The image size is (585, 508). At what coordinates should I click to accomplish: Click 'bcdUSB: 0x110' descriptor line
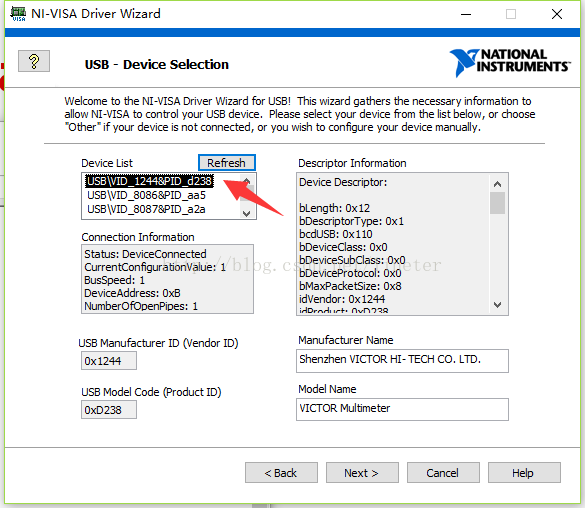[335, 234]
